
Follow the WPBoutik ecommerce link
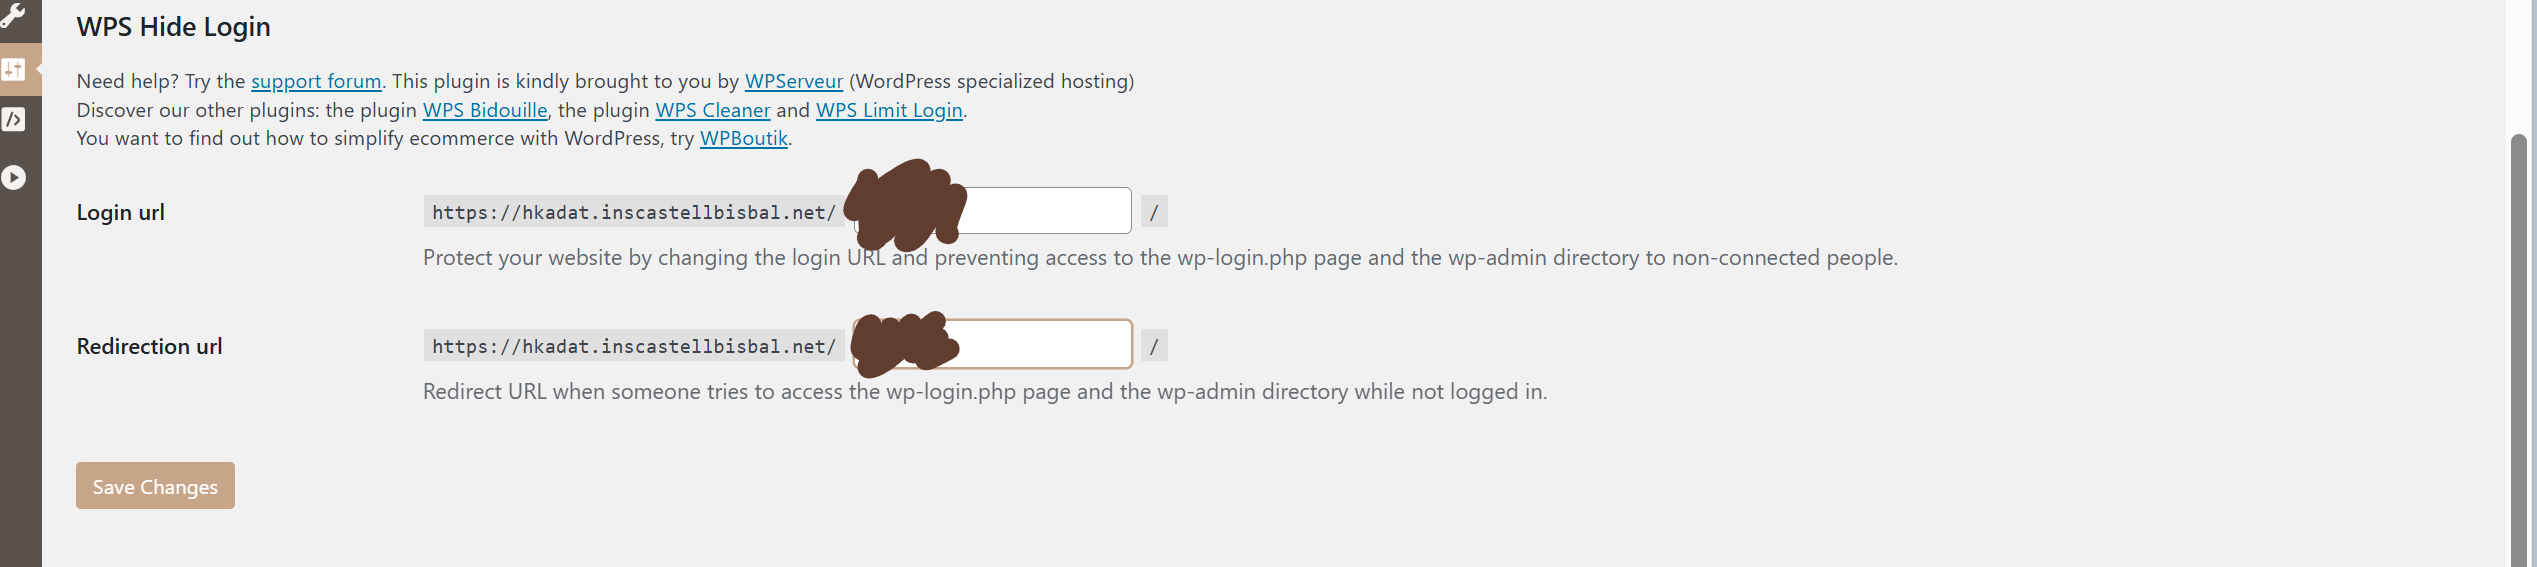744,138
